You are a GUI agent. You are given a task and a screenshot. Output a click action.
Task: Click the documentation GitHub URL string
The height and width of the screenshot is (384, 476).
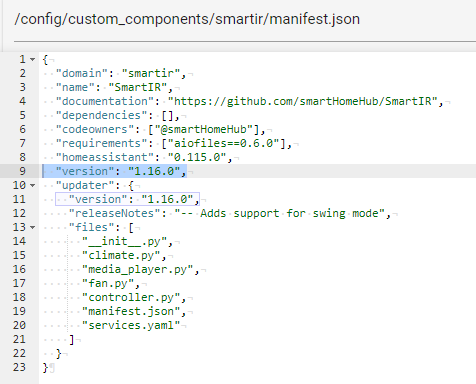pos(302,101)
